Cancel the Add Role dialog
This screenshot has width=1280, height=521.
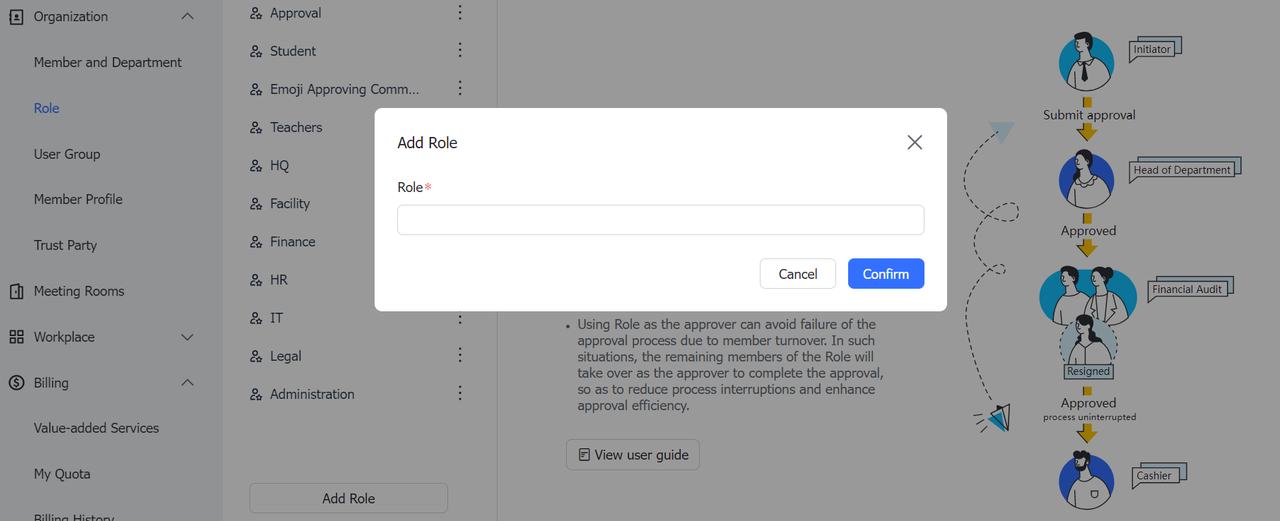[797, 274]
